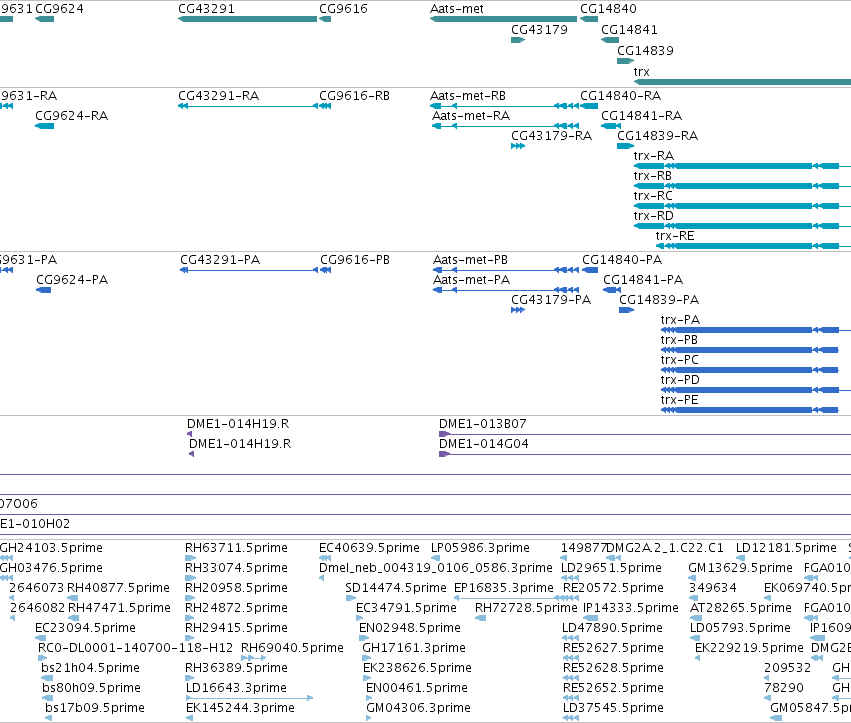The height and width of the screenshot is (723, 851).
Task: Open the trx-RD transcript label
Action: [653, 216]
